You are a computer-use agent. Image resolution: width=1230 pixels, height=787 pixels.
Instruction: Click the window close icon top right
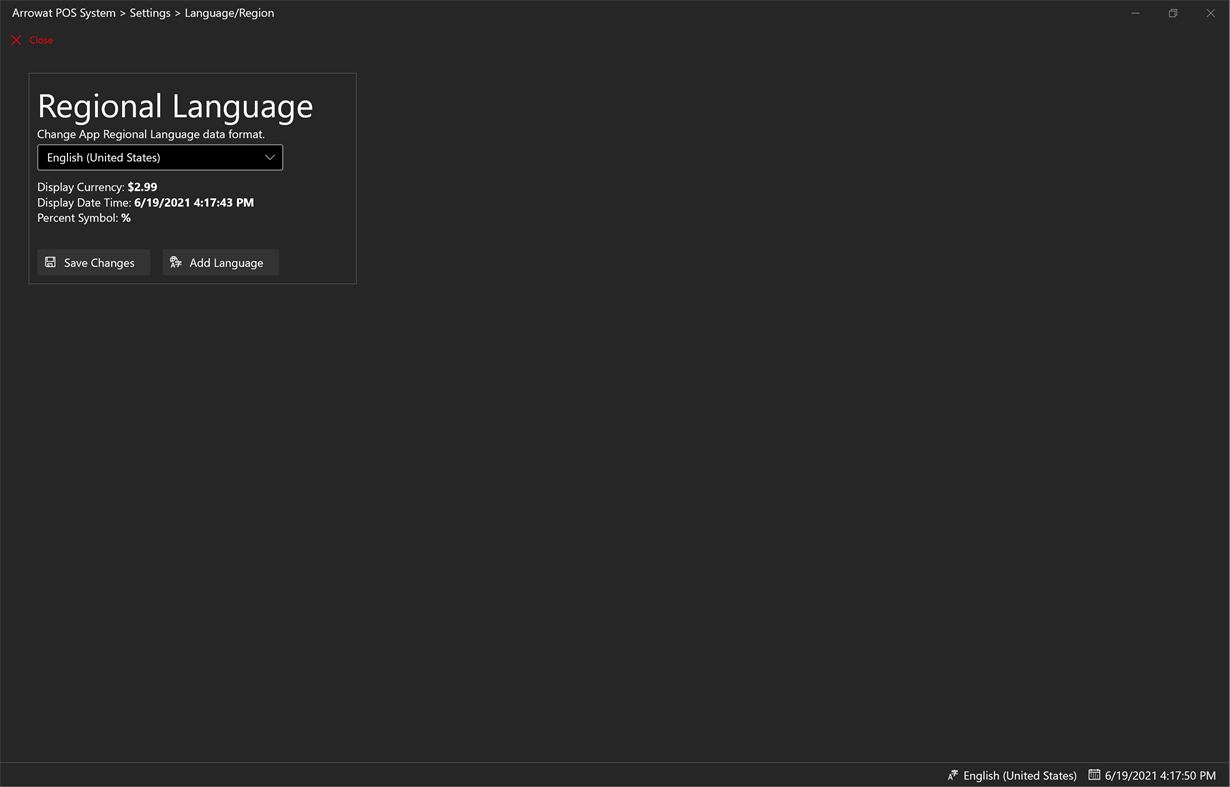(x=1210, y=13)
